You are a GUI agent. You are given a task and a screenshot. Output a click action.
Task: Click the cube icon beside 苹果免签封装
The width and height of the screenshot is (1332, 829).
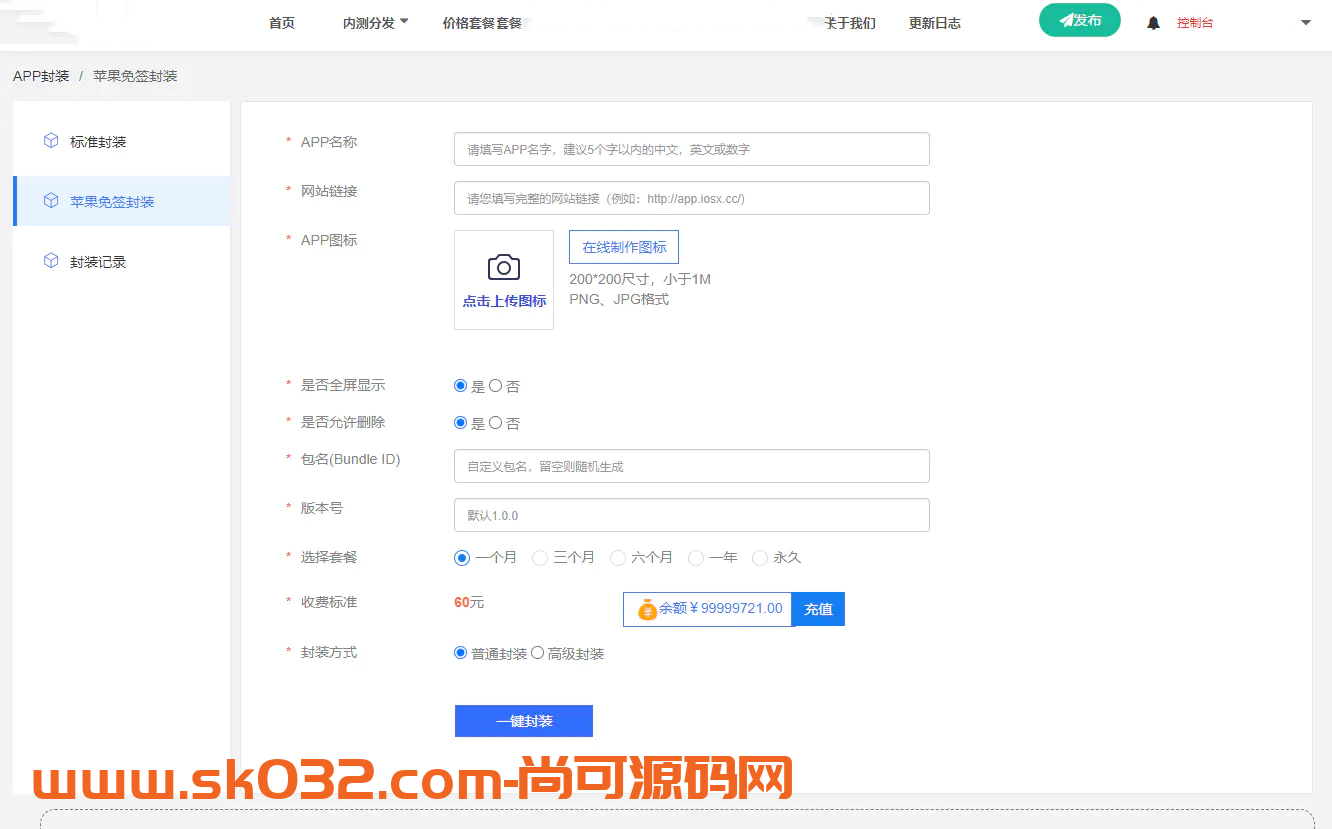[51, 201]
